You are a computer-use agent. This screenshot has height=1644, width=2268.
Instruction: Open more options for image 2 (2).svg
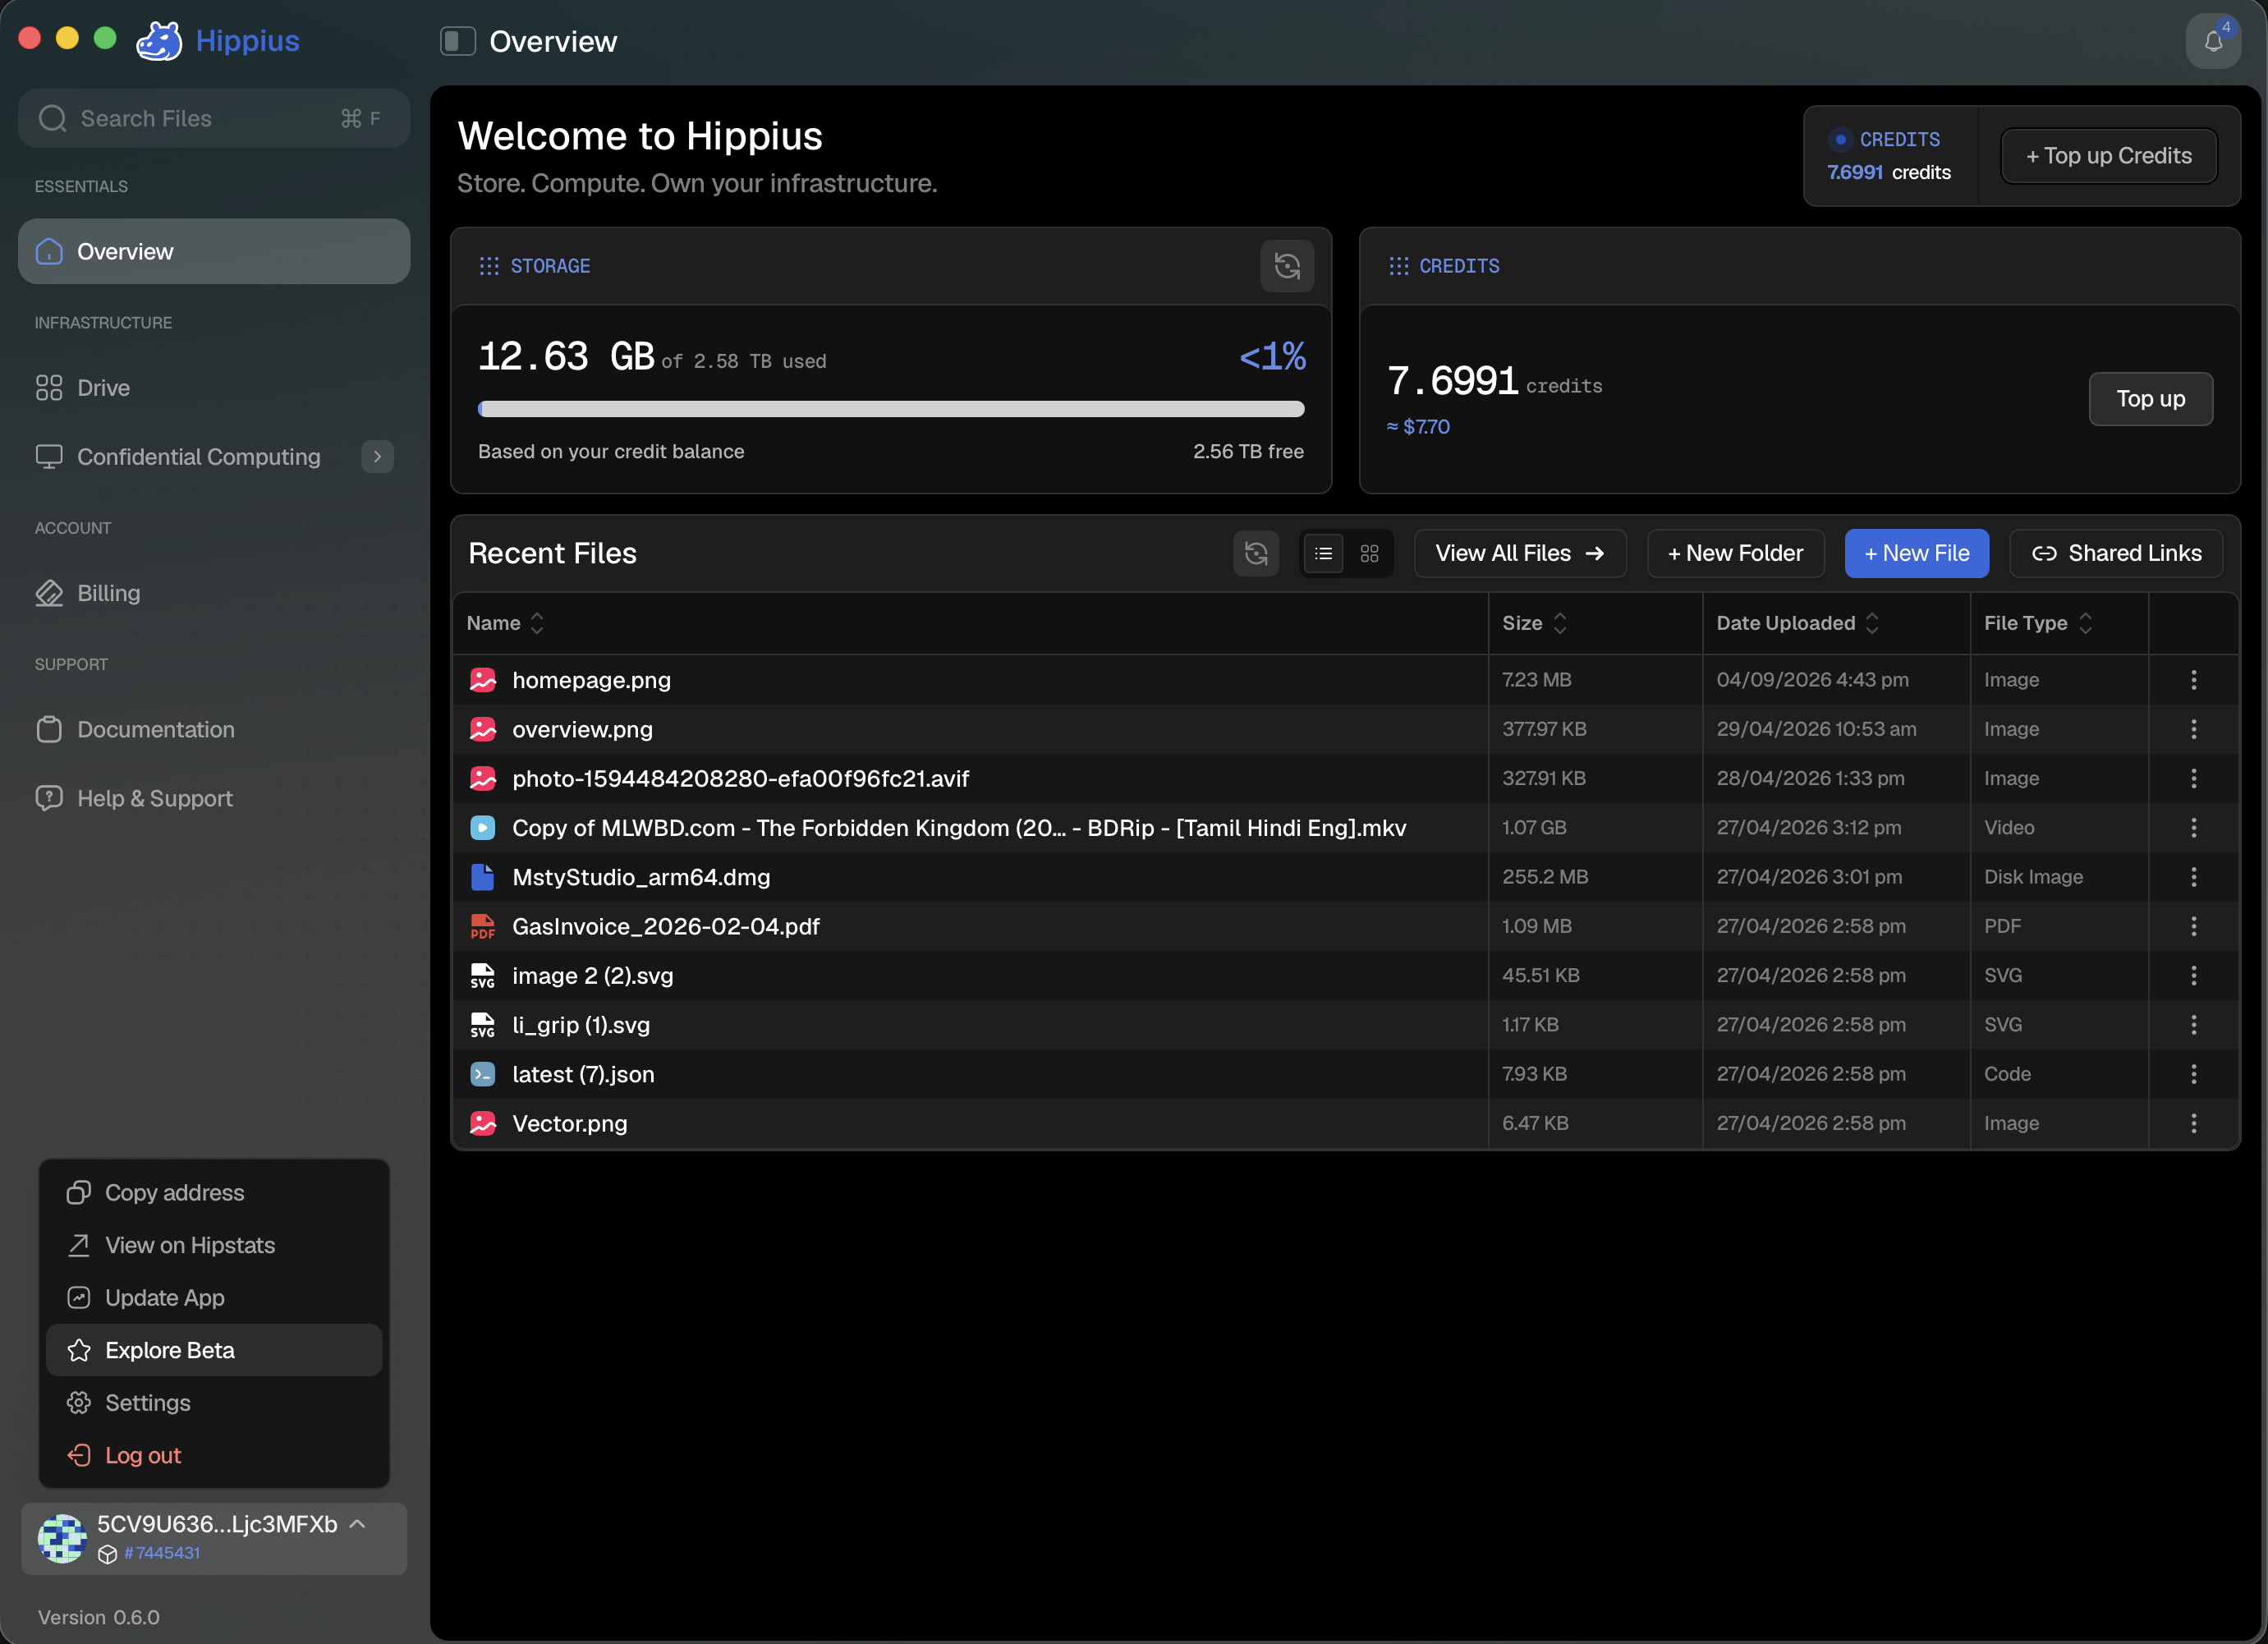2193,975
